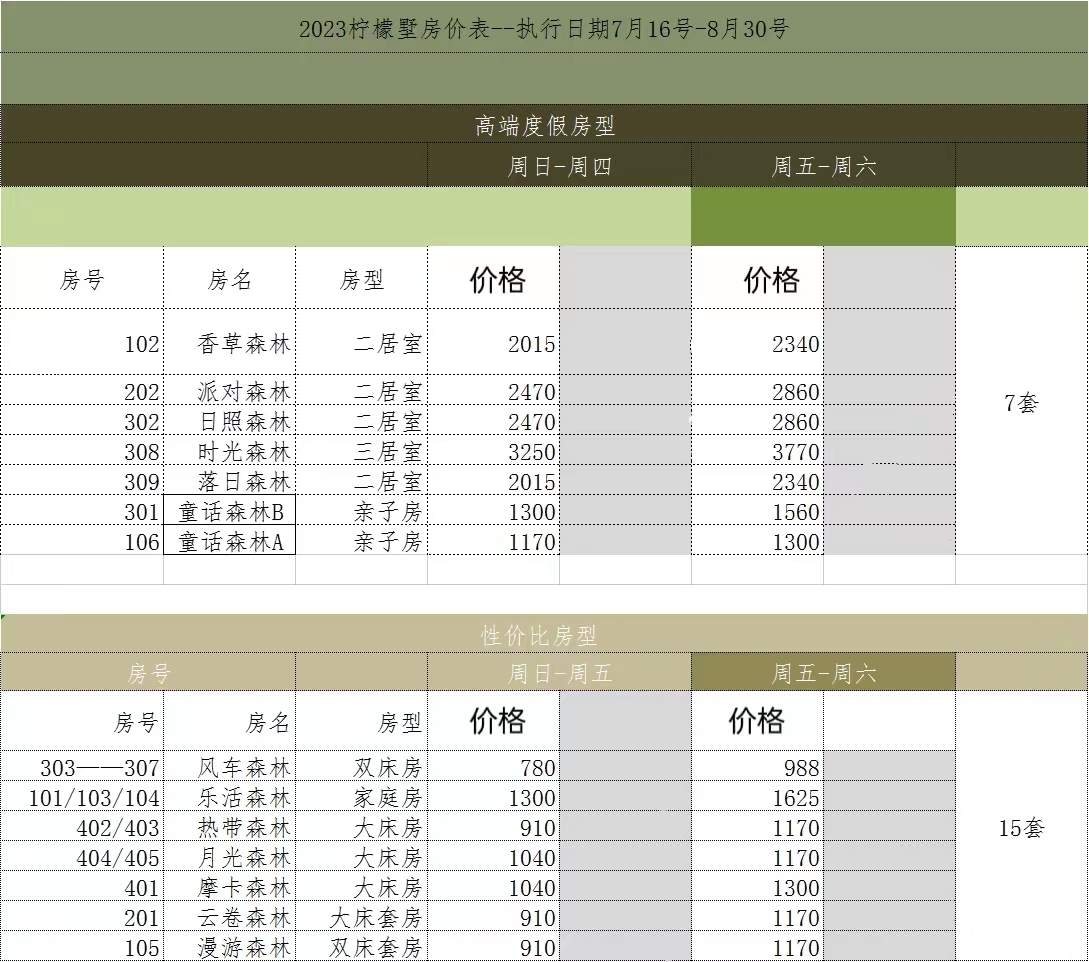The image size is (1089, 962).
Task: Select the 双床套房 room type cell
Action: [x=362, y=948]
